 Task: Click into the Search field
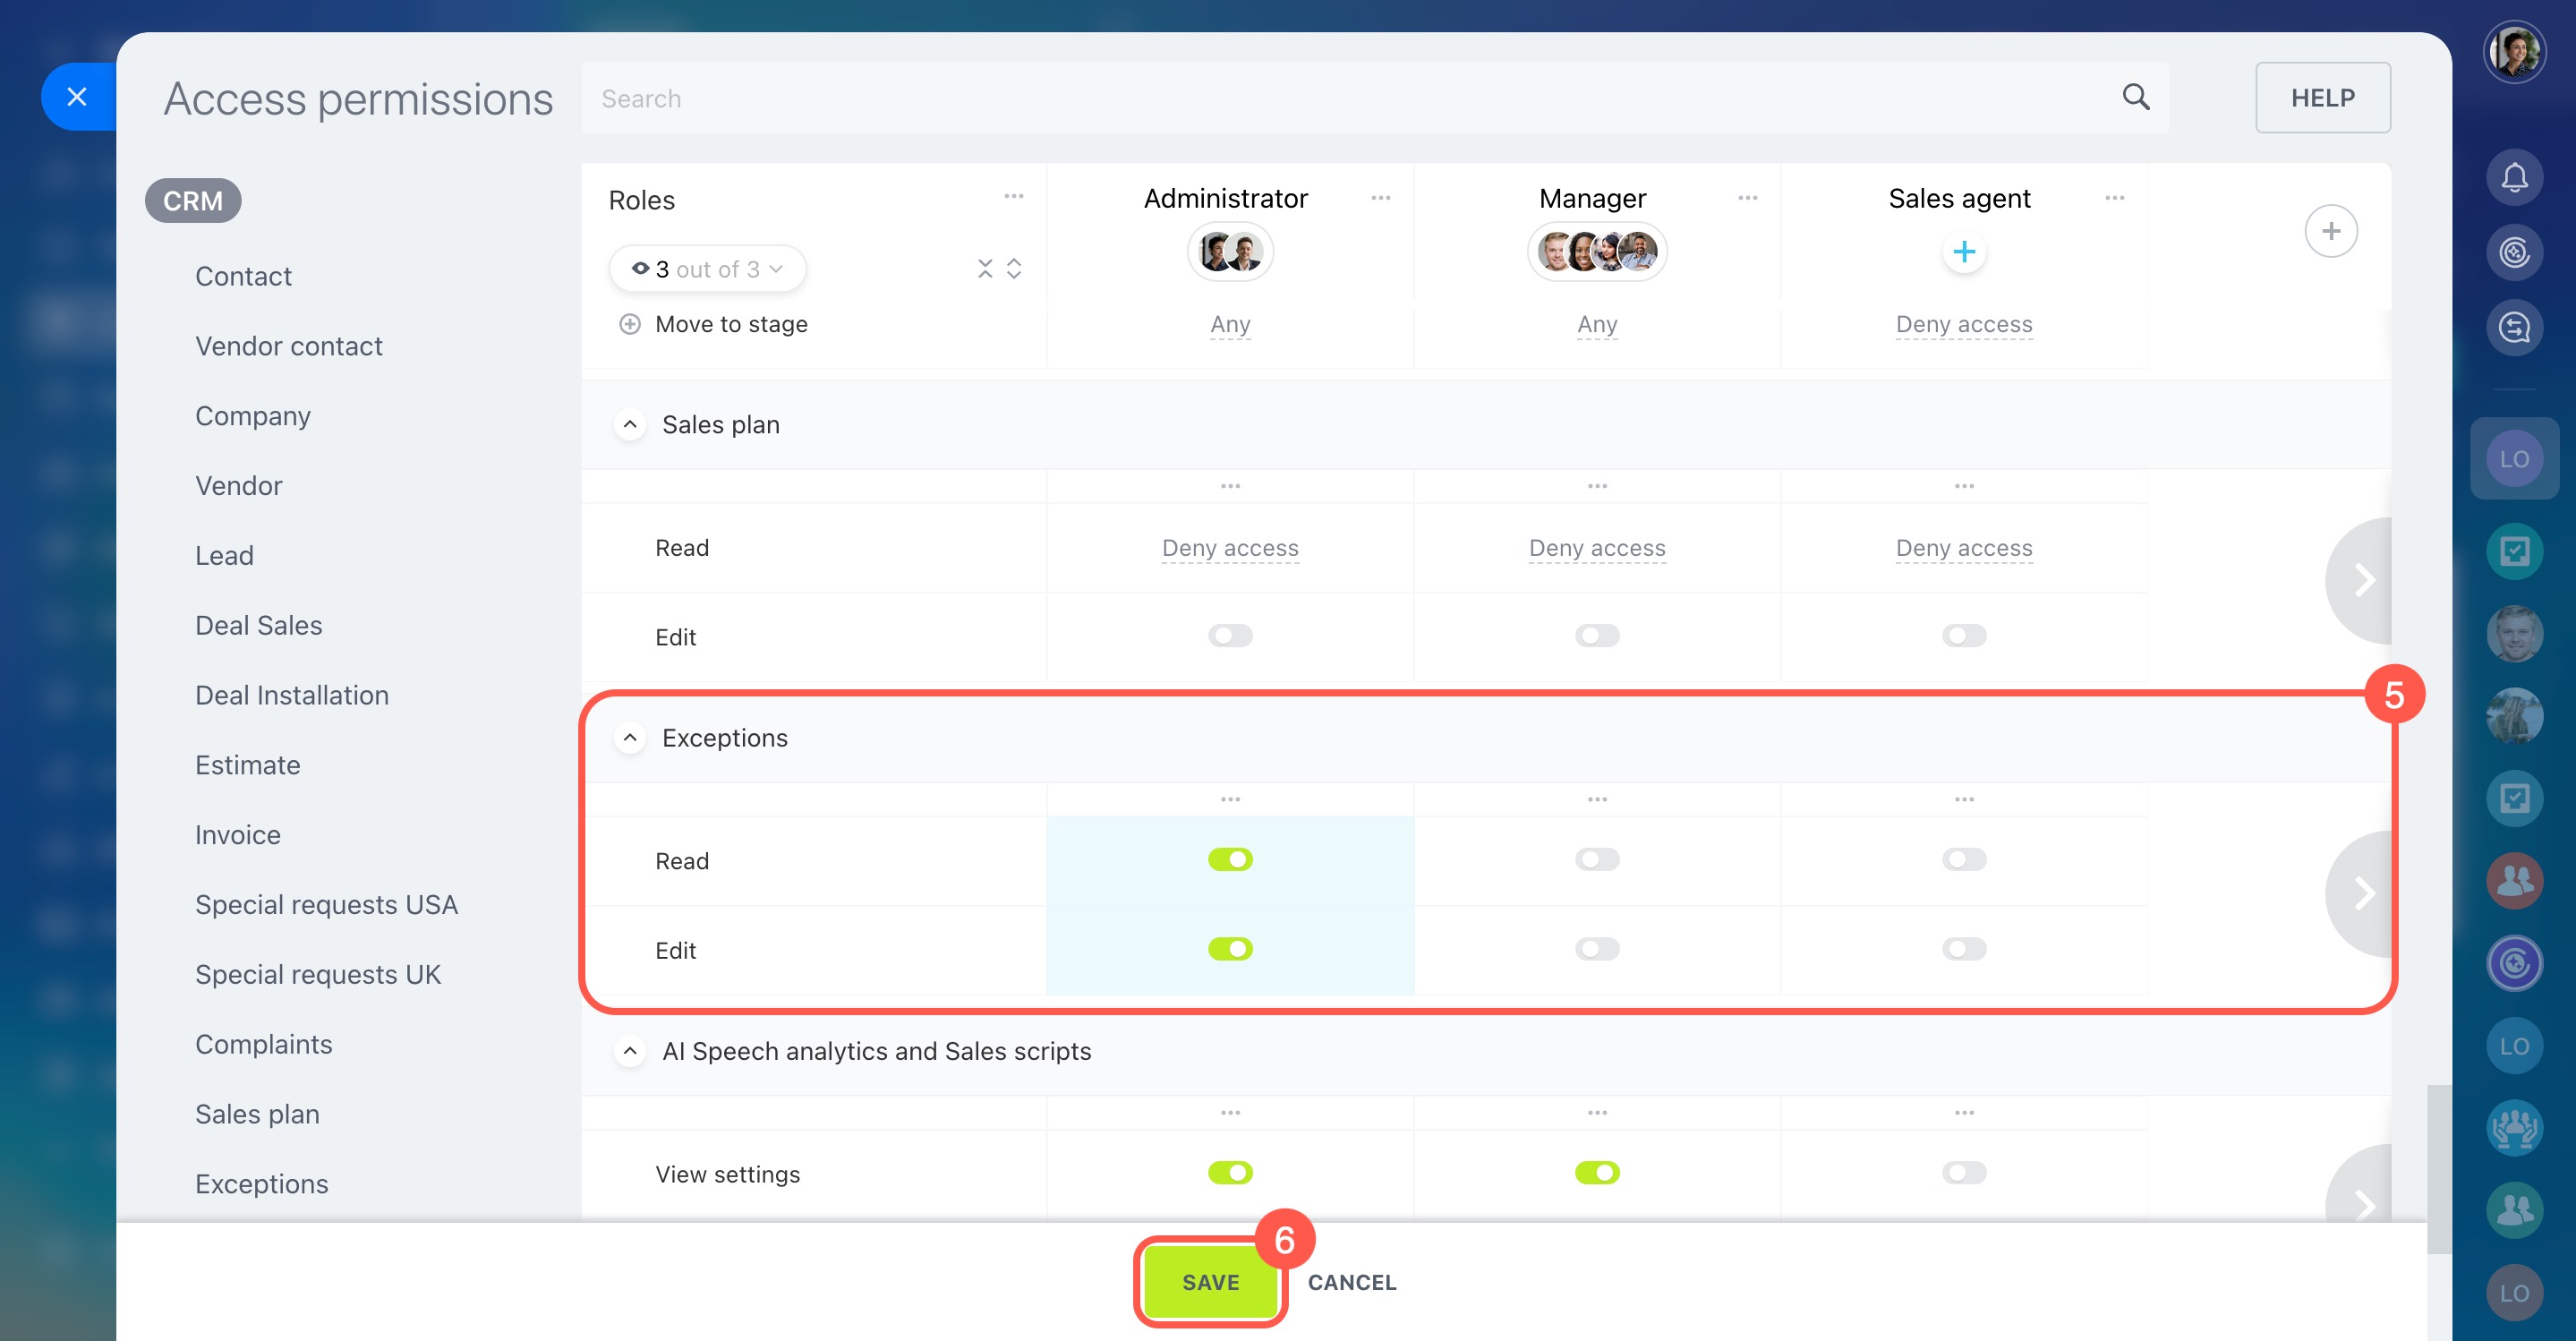1300,98
